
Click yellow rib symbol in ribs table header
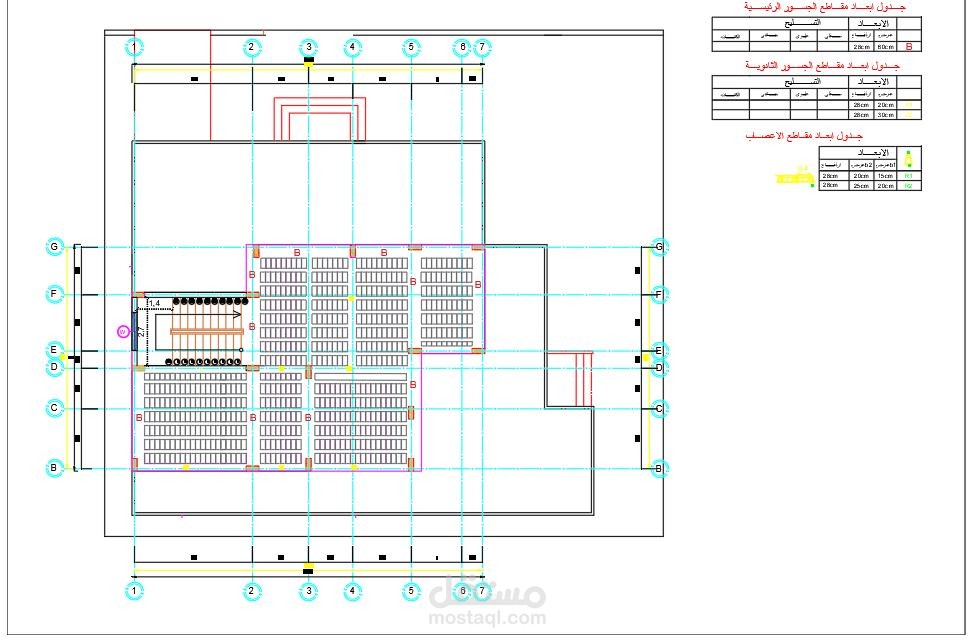tap(909, 159)
